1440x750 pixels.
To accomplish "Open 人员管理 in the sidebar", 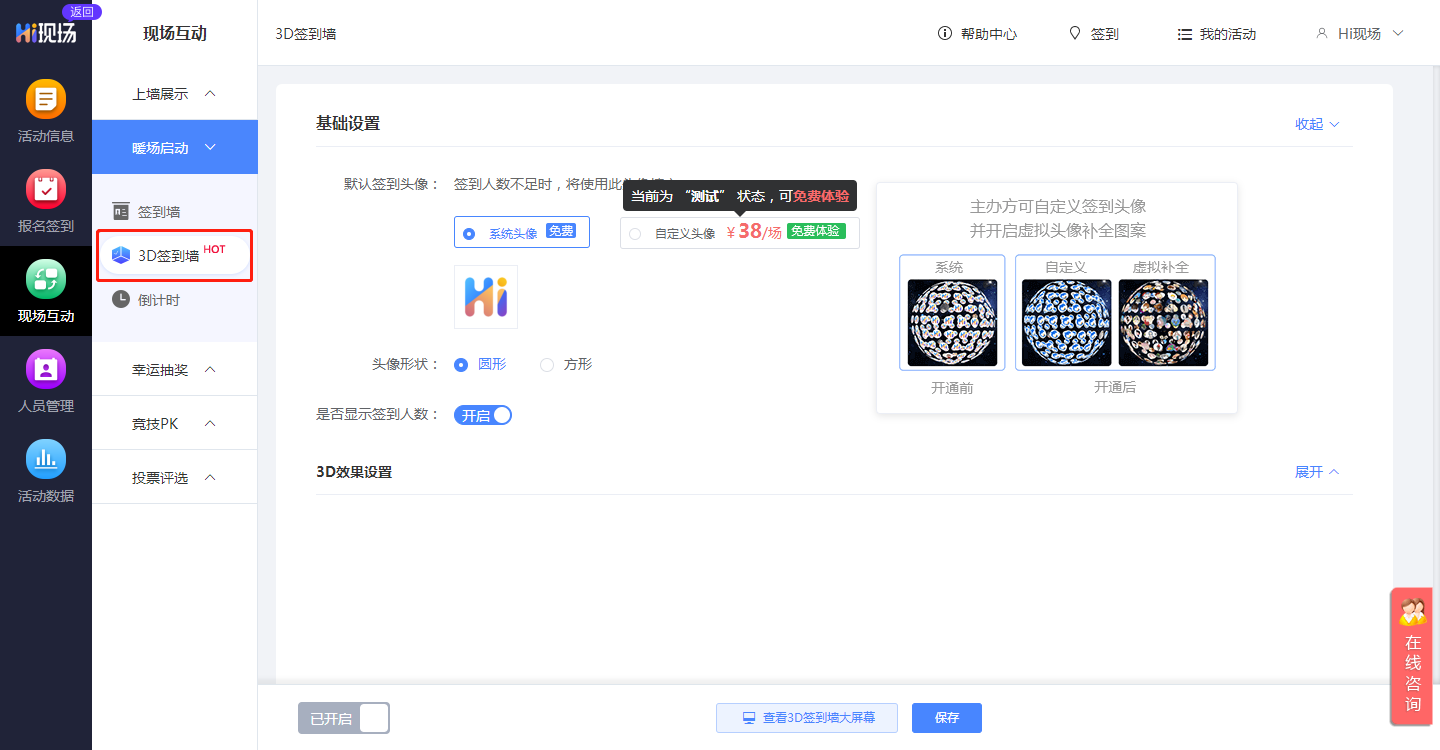I will click(x=45, y=379).
